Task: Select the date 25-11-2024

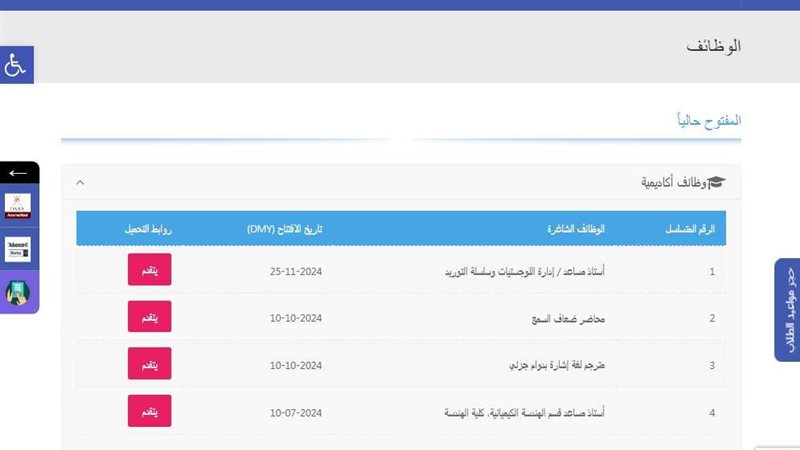Action: tap(296, 271)
